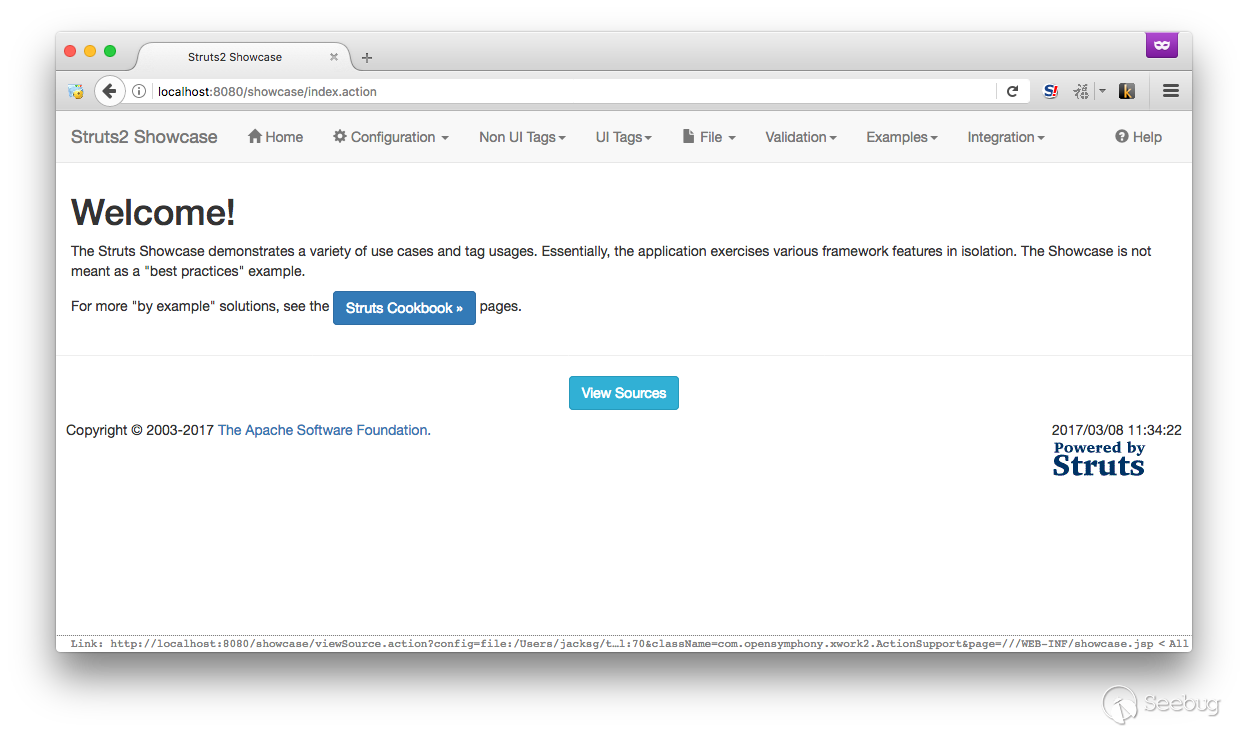The width and height of the screenshot is (1248, 732).
Task: Click the red S toolbar extension icon
Action: point(1051,91)
